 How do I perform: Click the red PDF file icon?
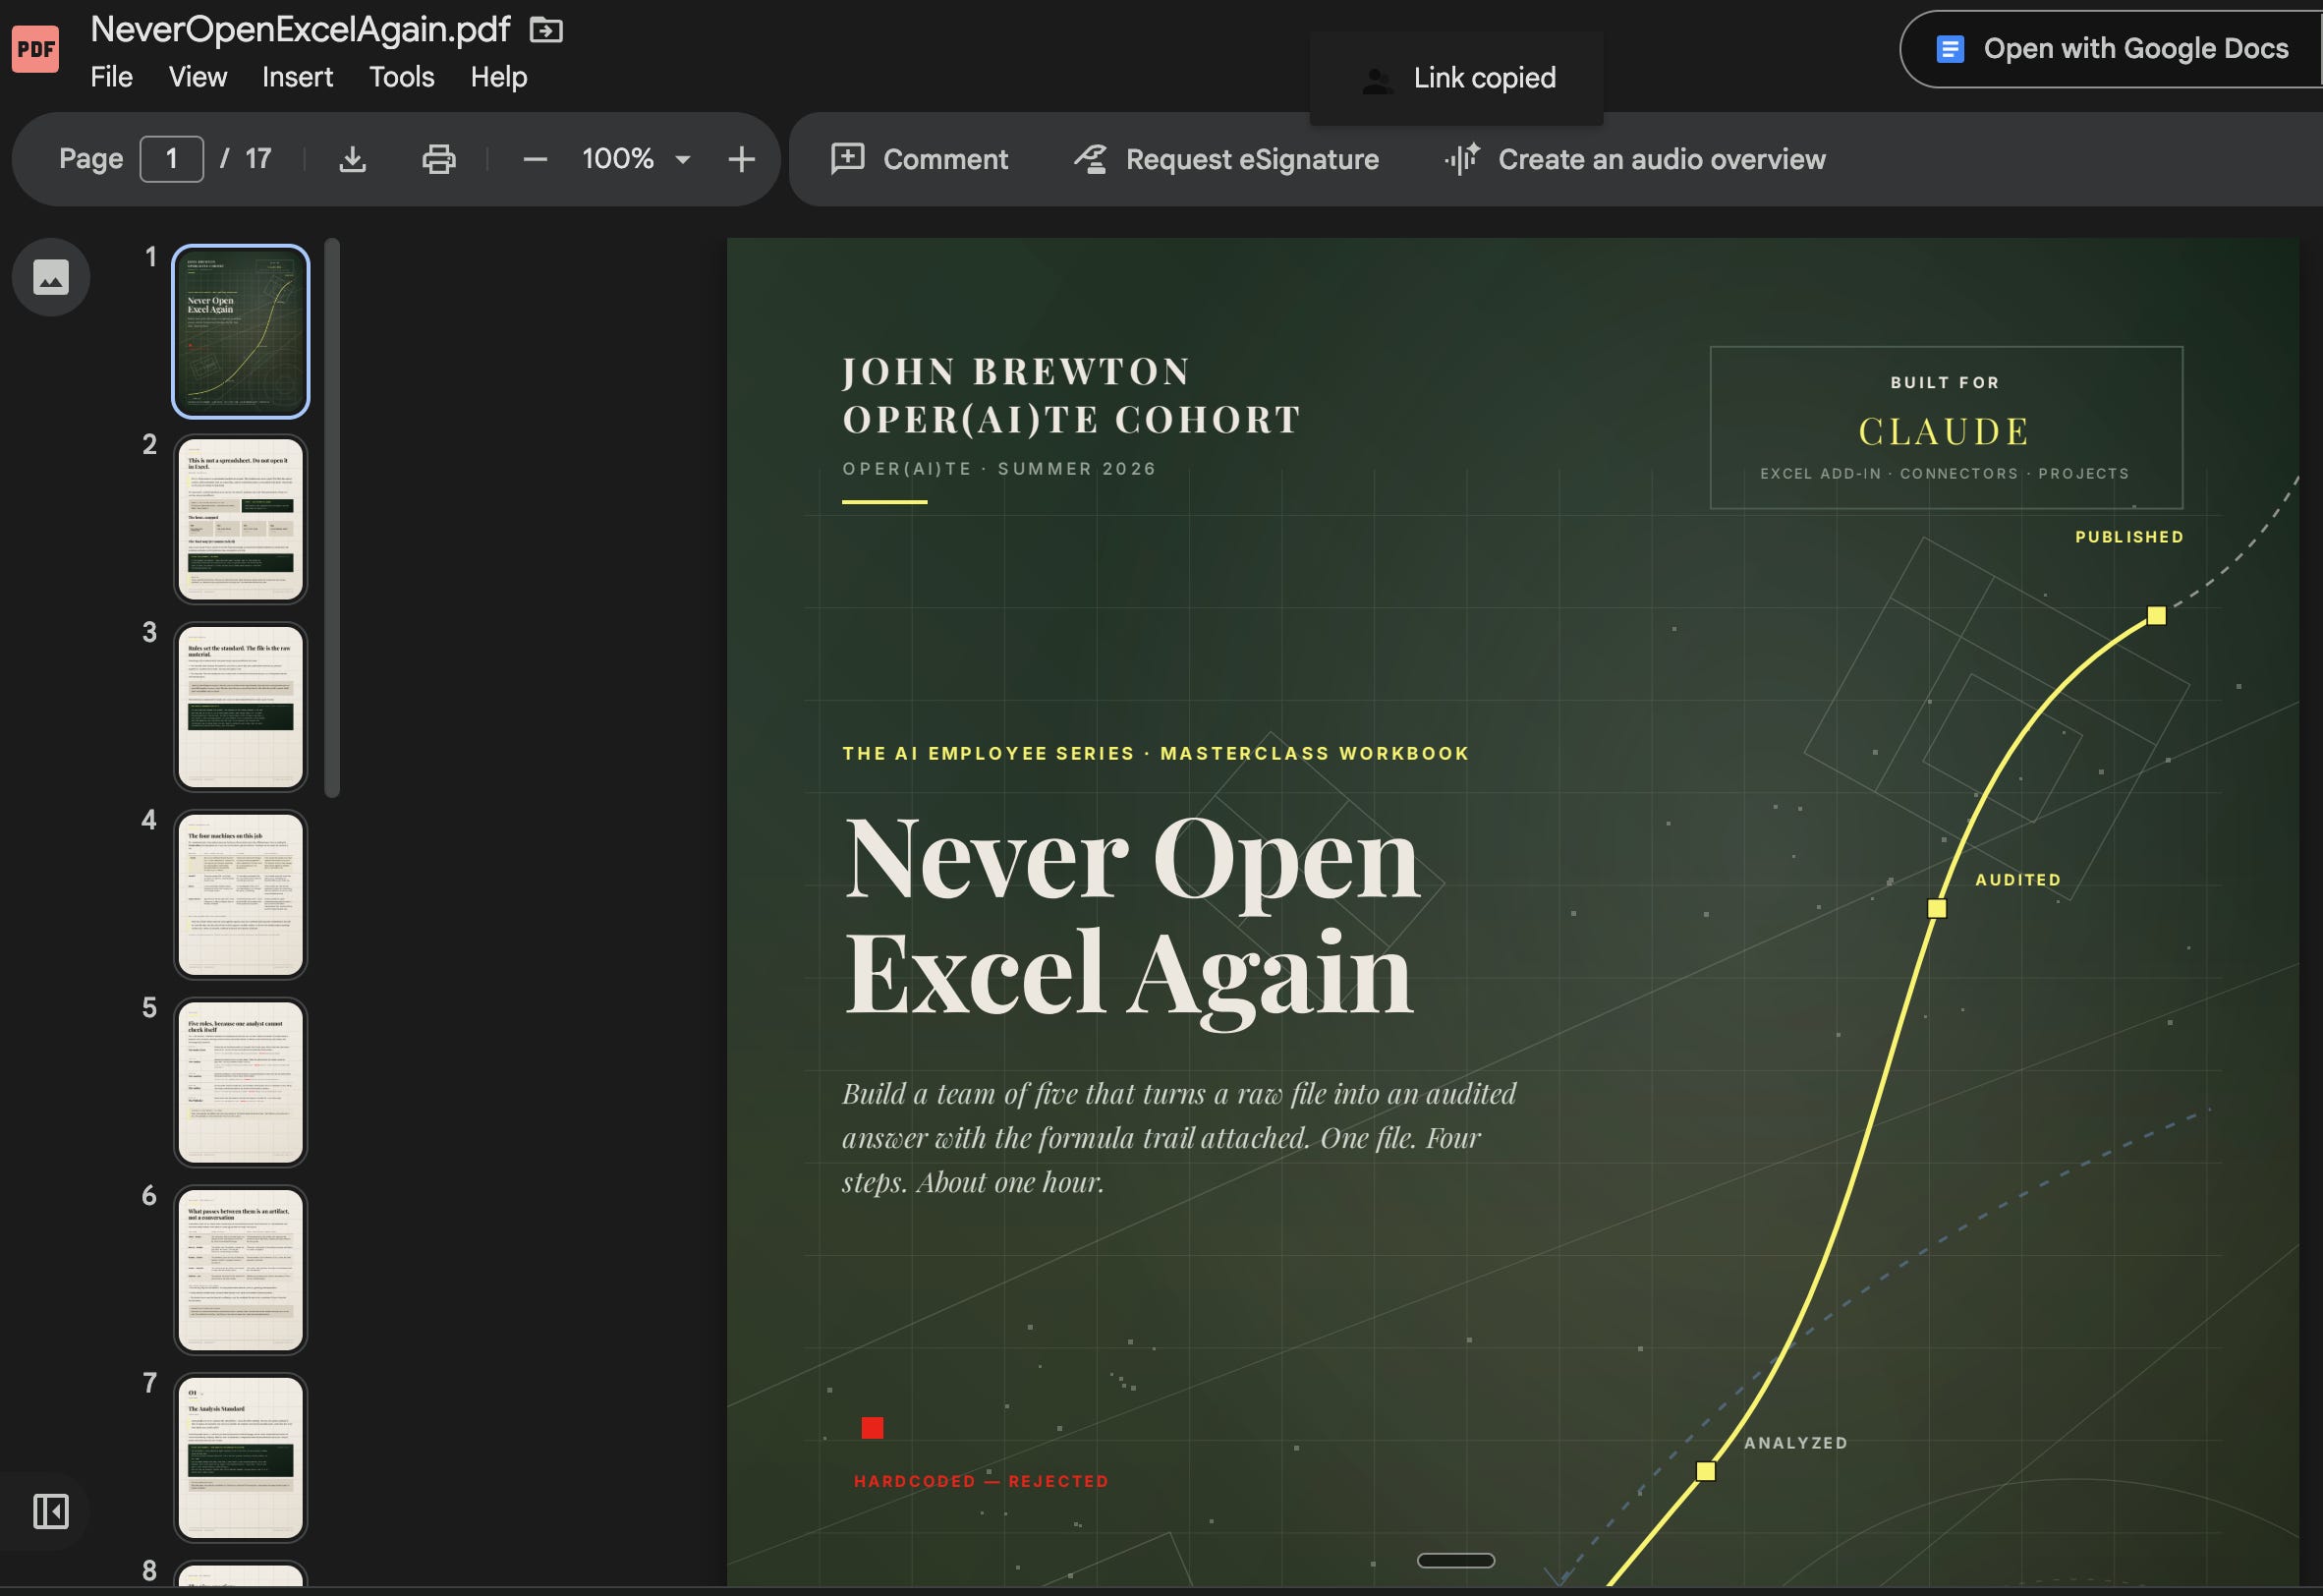[36, 49]
